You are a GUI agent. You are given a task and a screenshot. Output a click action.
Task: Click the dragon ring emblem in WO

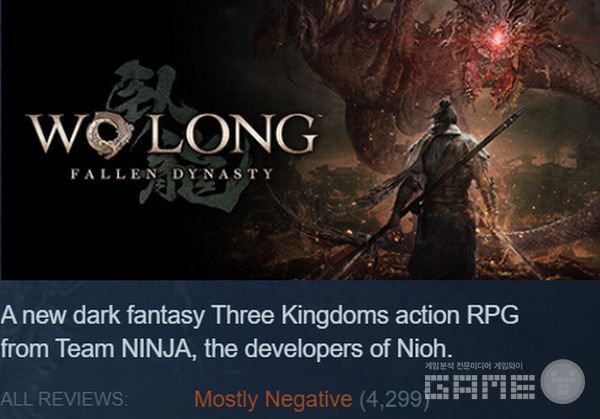point(110,135)
